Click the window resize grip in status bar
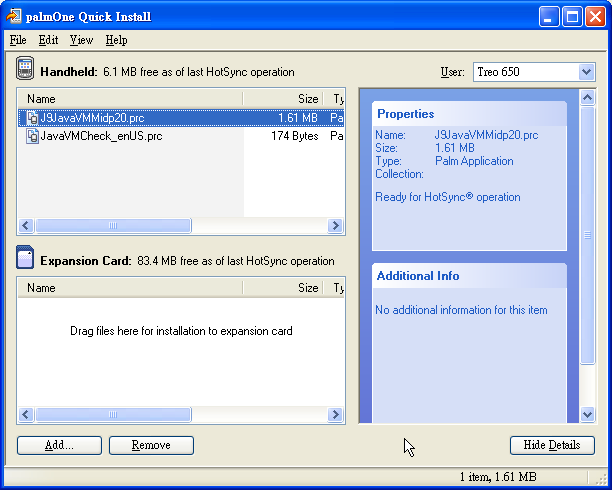612x490 pixels. [x=603, y=478]
